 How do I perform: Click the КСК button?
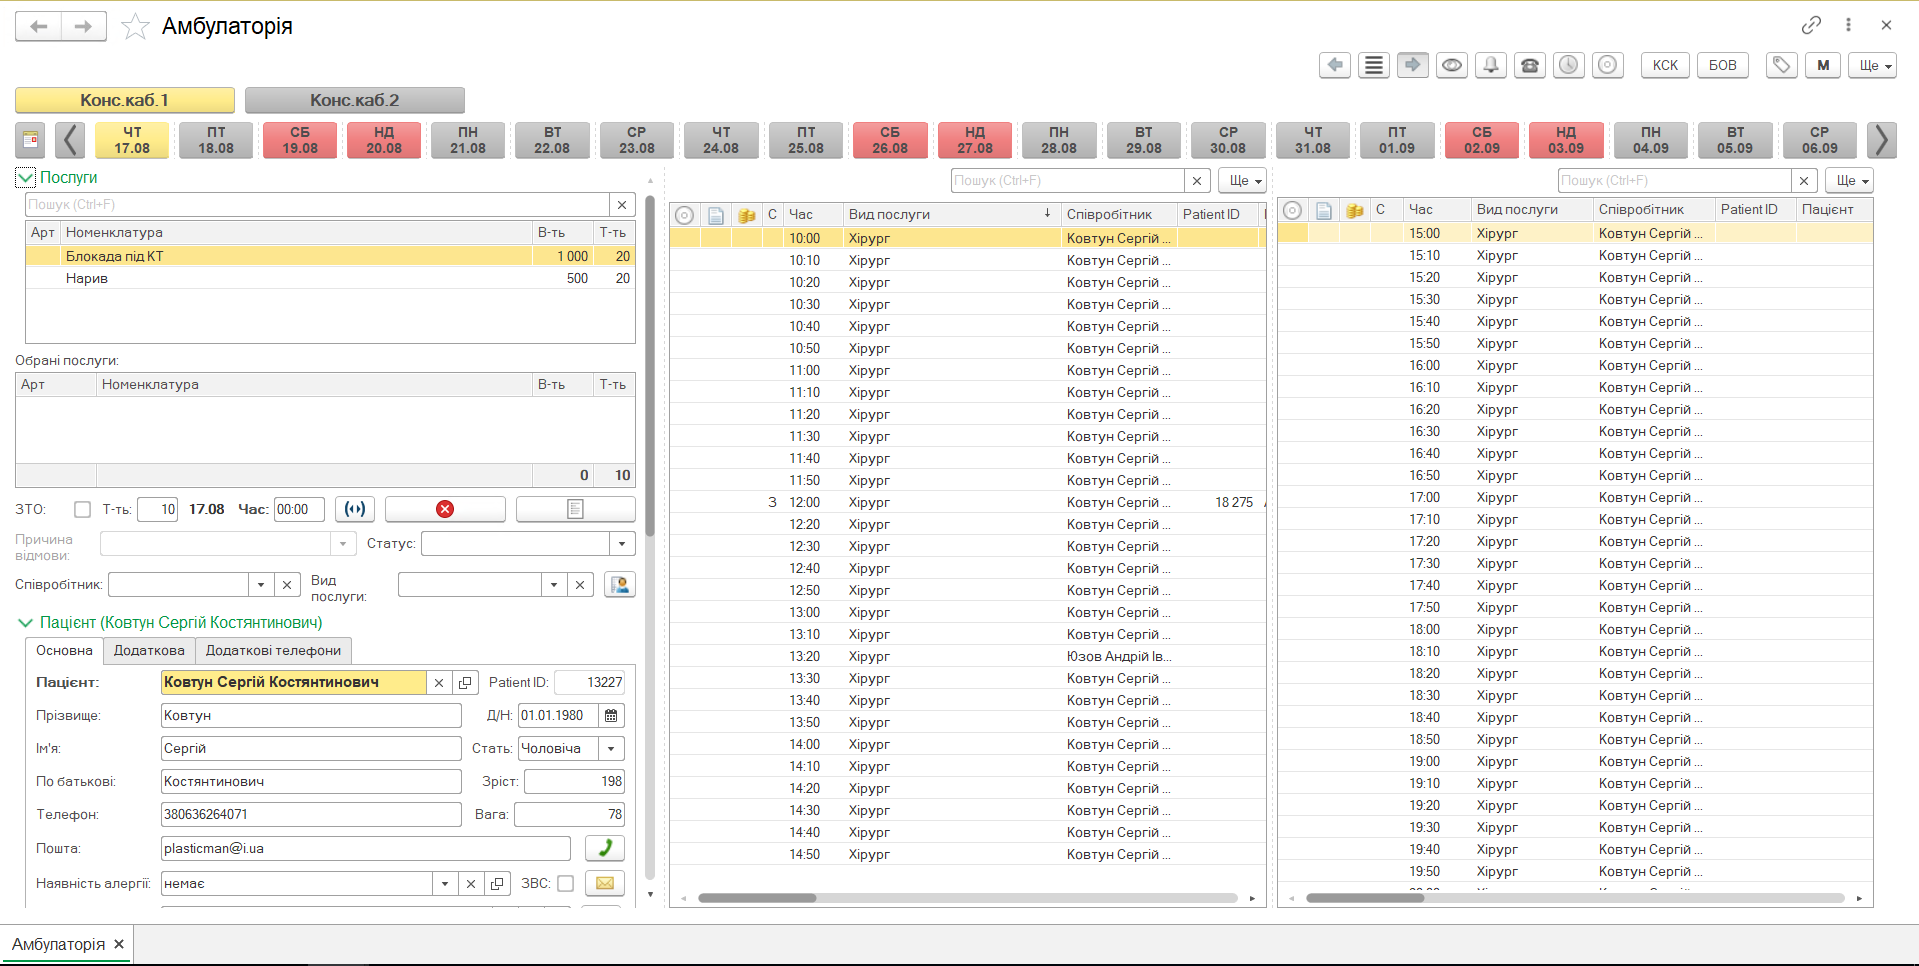(1665, 65)
